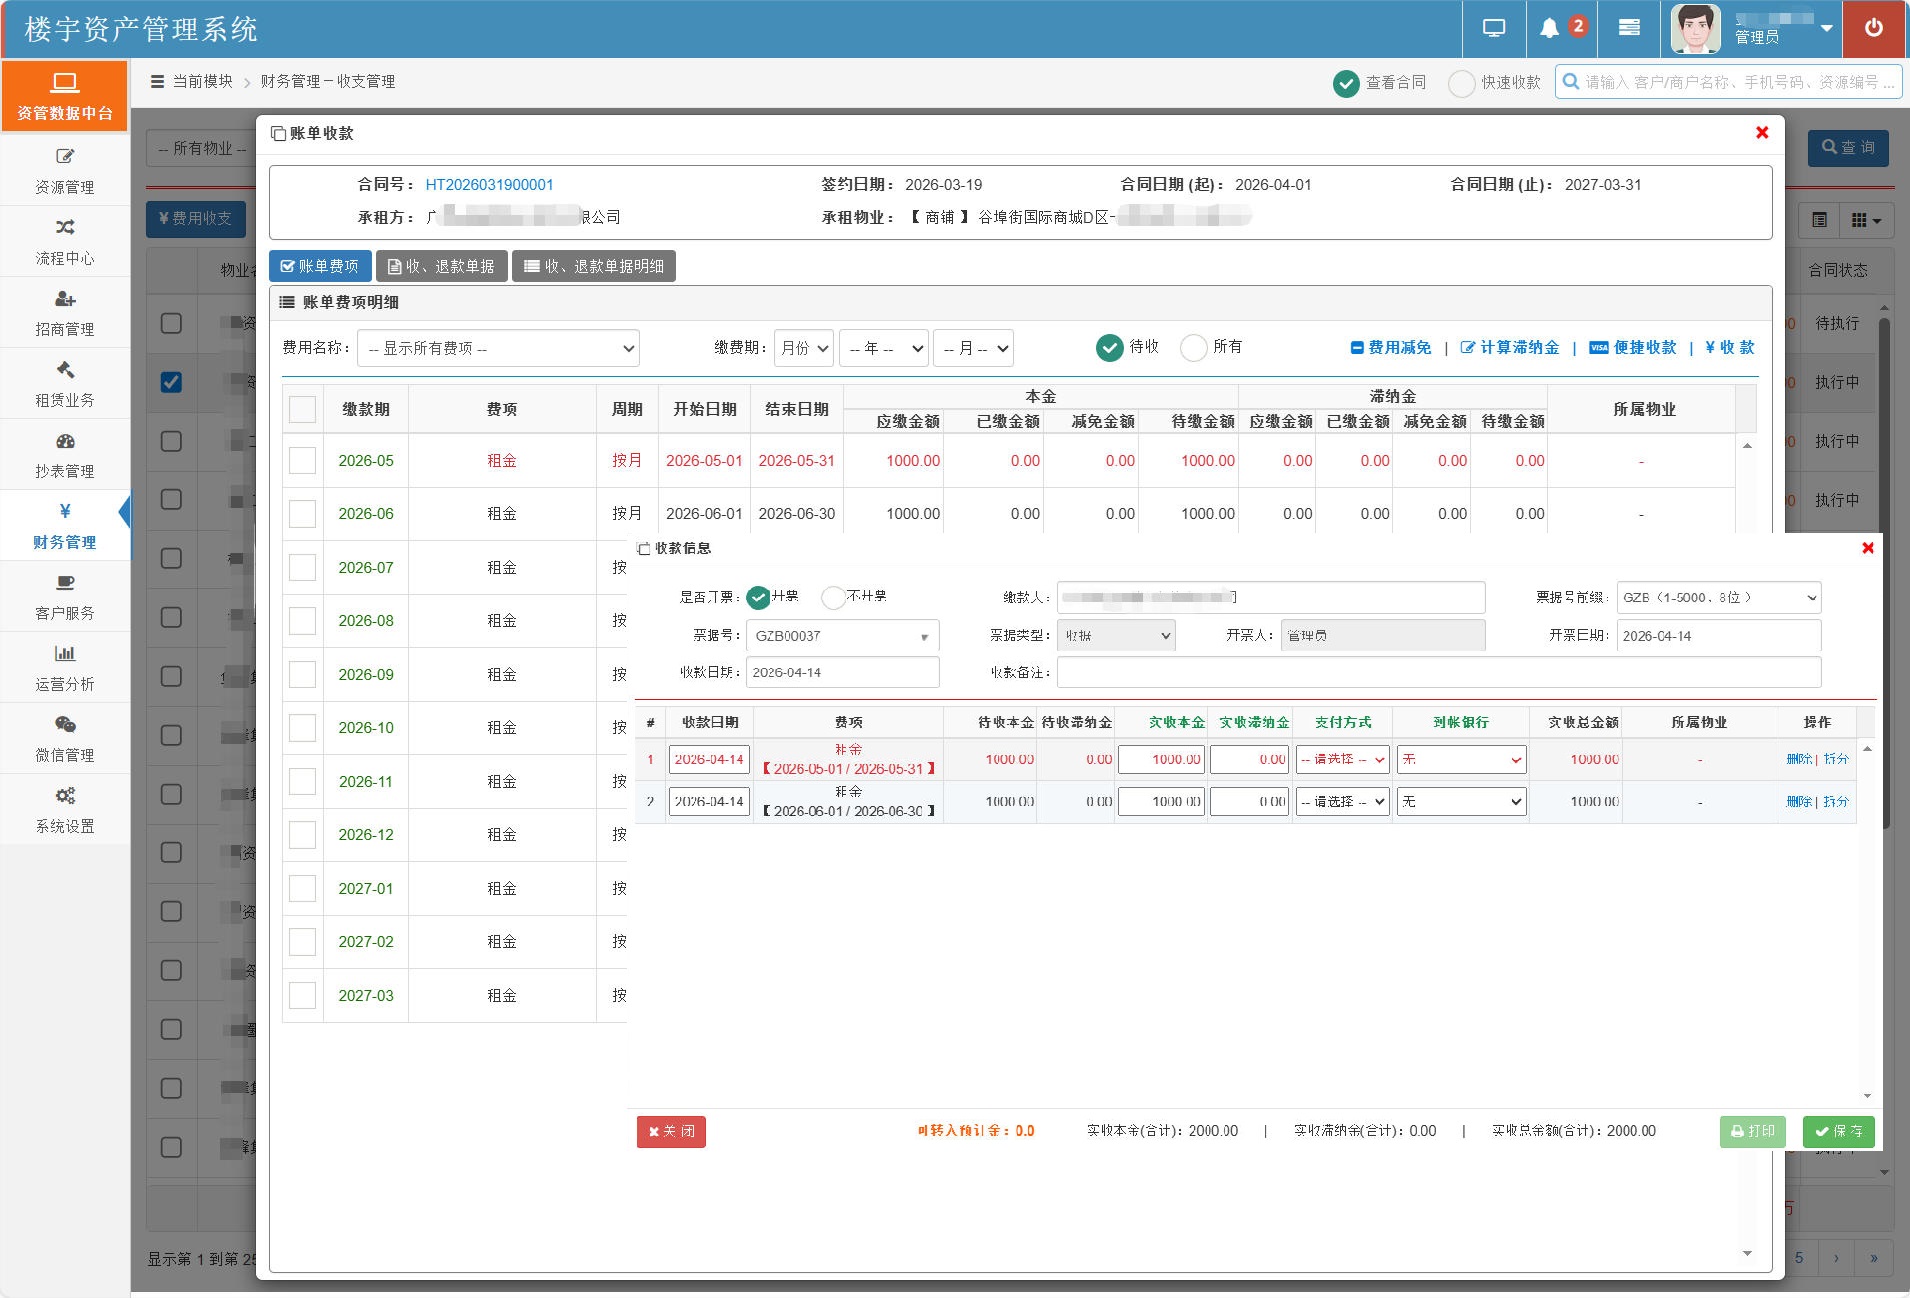
Task: Select the 不开票 radio option
Action: 833,597
